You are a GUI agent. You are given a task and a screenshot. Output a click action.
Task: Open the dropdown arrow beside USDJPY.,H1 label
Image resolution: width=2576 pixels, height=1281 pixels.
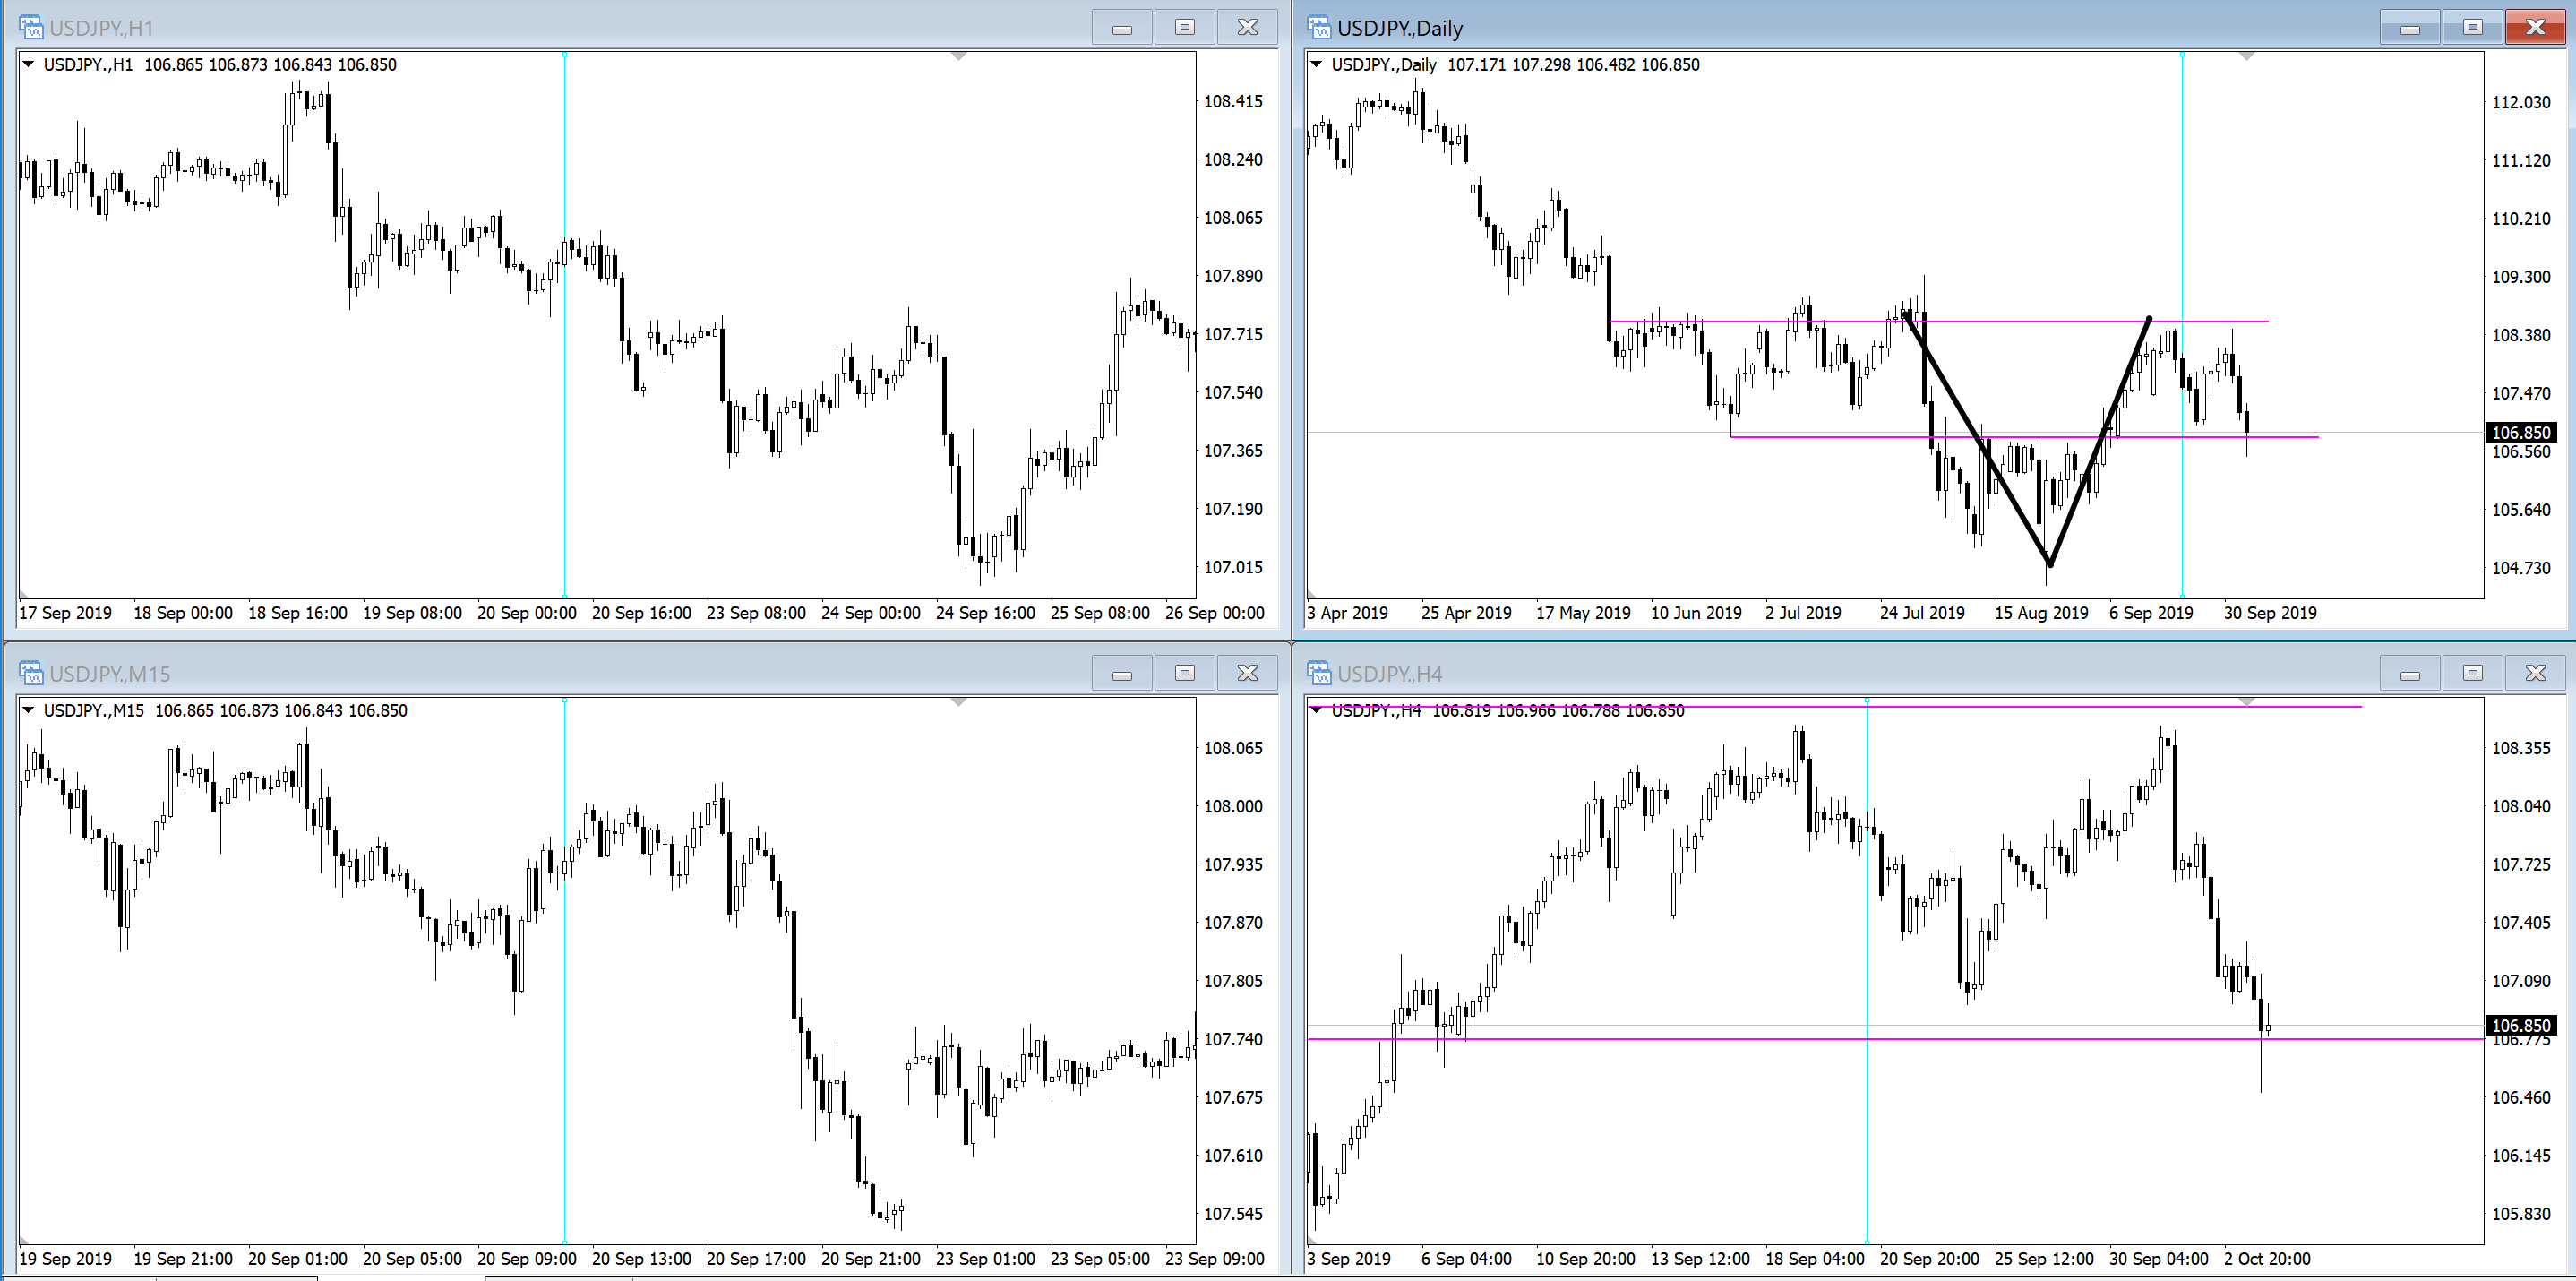point(29,64)
